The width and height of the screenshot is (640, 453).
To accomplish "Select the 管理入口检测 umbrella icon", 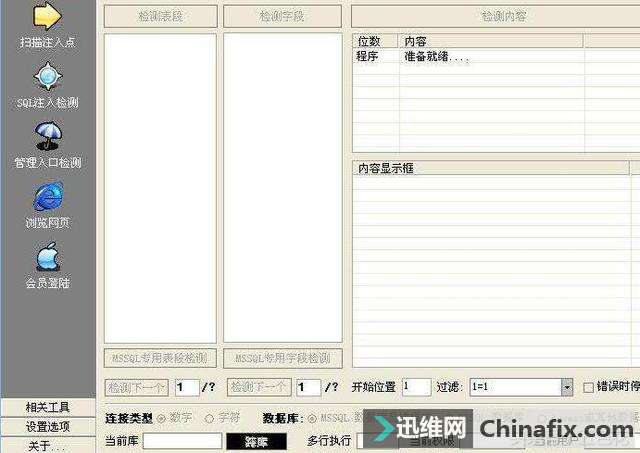I will pos(47,136).
